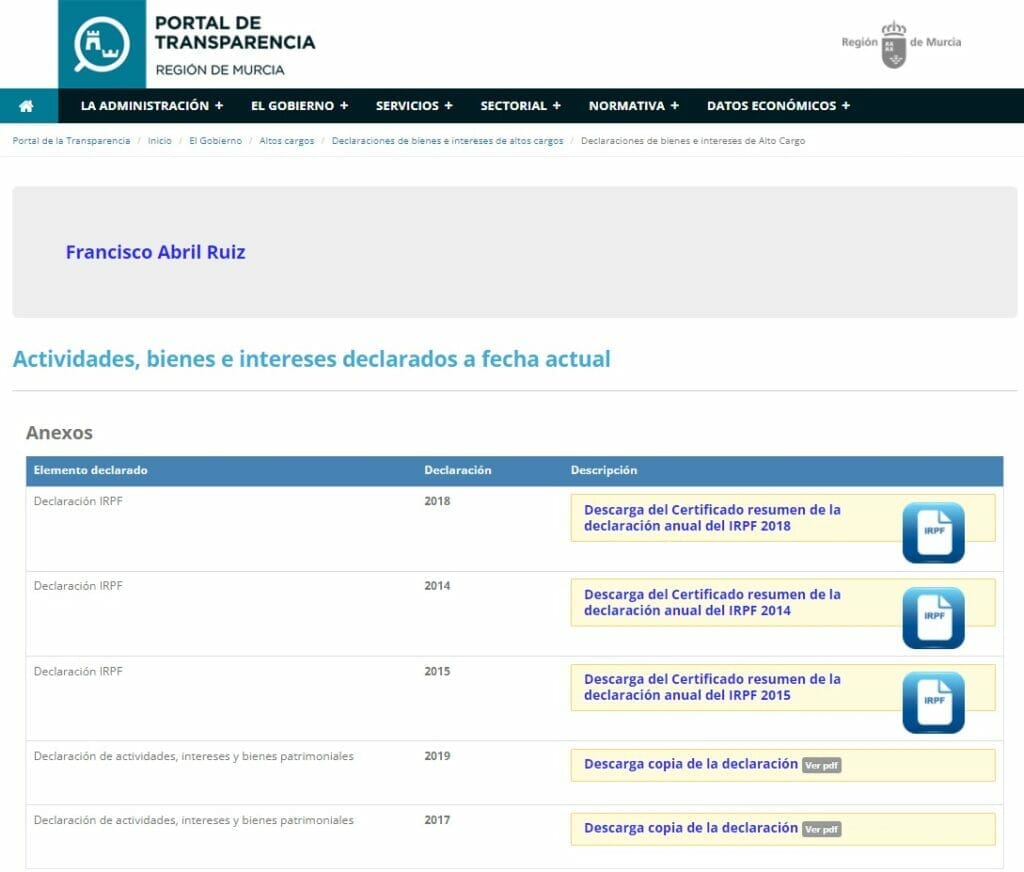Click the IRPF document icon for 2018
Image resolution: width=1024 pixels, height=872 pixels.
pyautogui.click(x=935, y=532)
